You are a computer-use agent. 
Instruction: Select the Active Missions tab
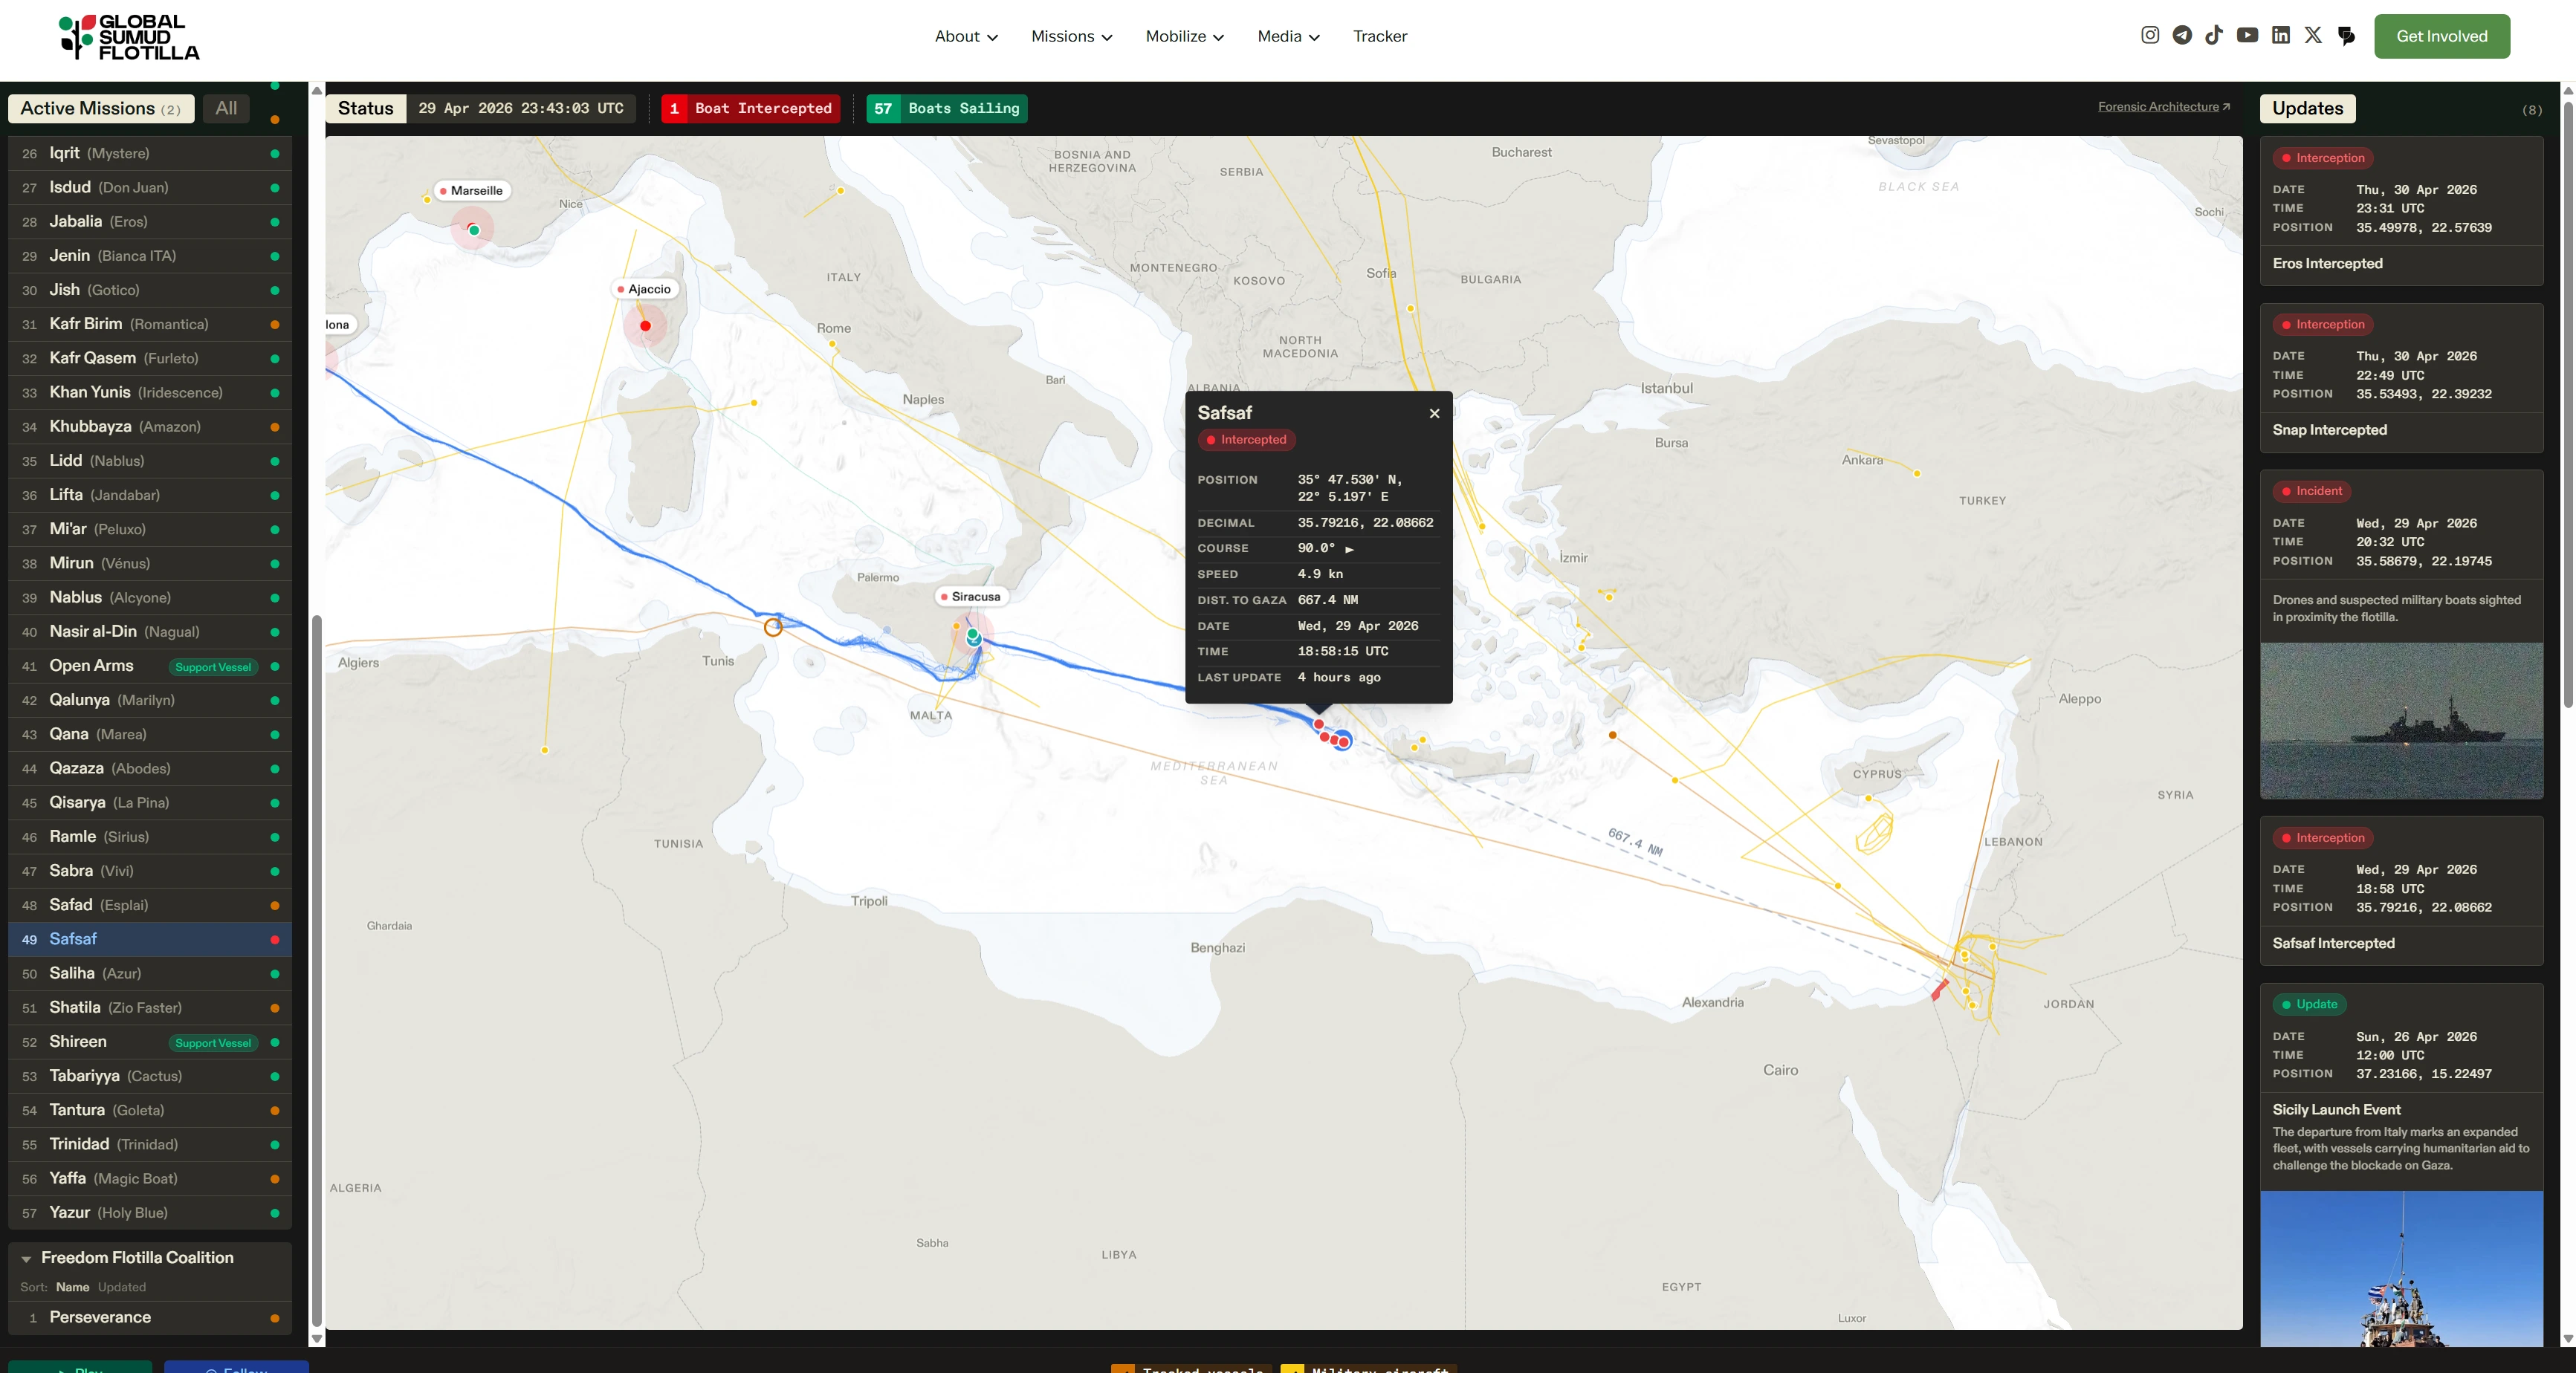[x=100, y=108]
